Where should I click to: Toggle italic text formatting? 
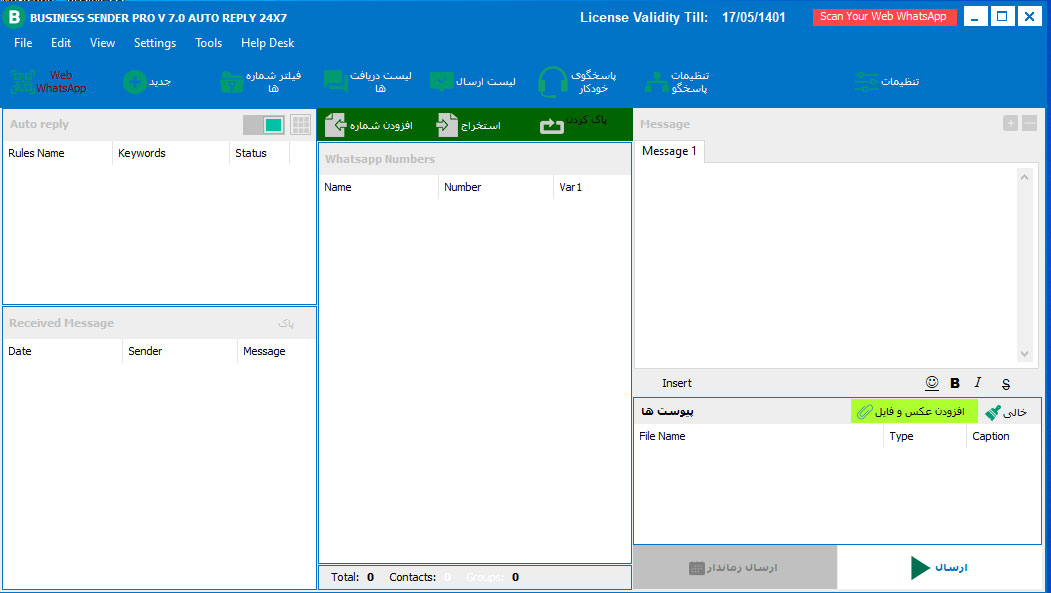click(978, 383)
